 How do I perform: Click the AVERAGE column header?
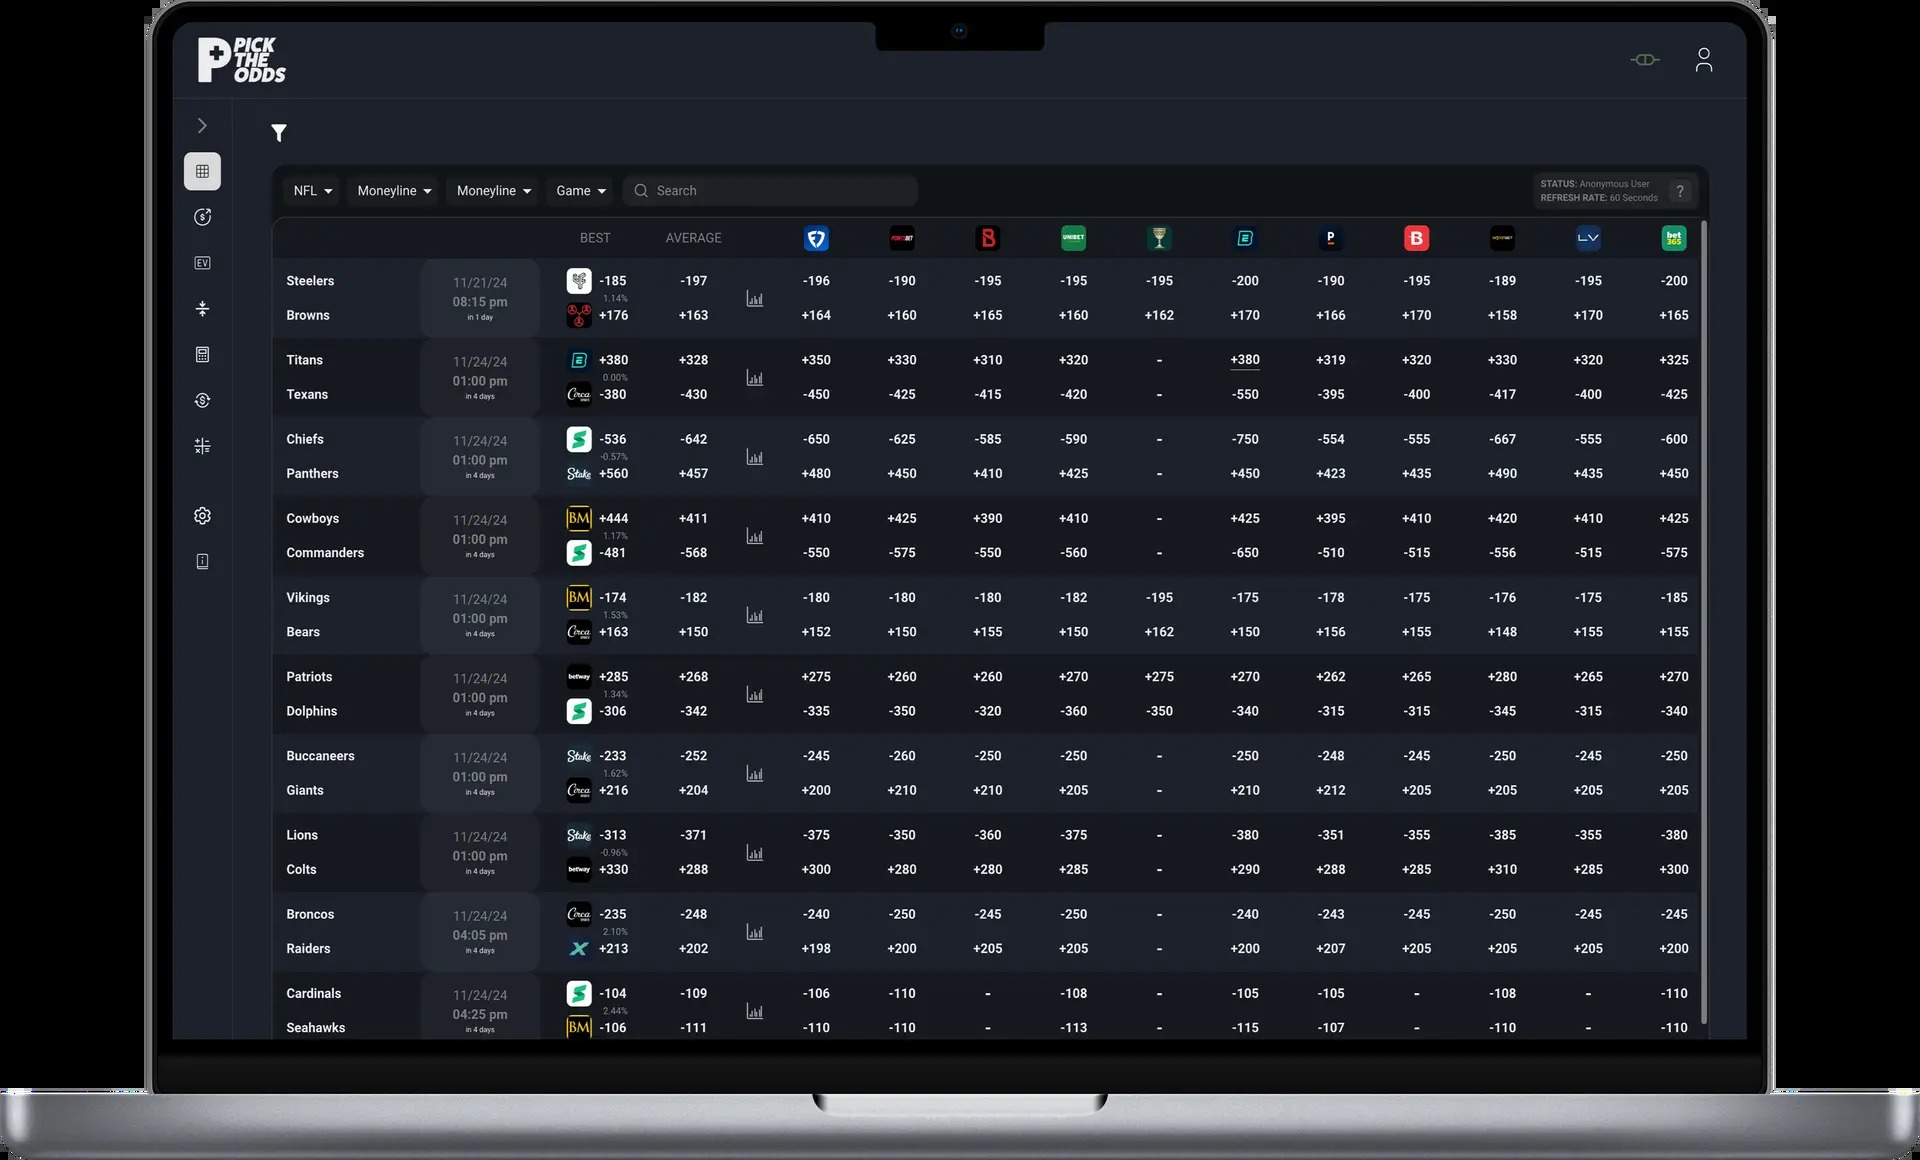tap(693, 238)
